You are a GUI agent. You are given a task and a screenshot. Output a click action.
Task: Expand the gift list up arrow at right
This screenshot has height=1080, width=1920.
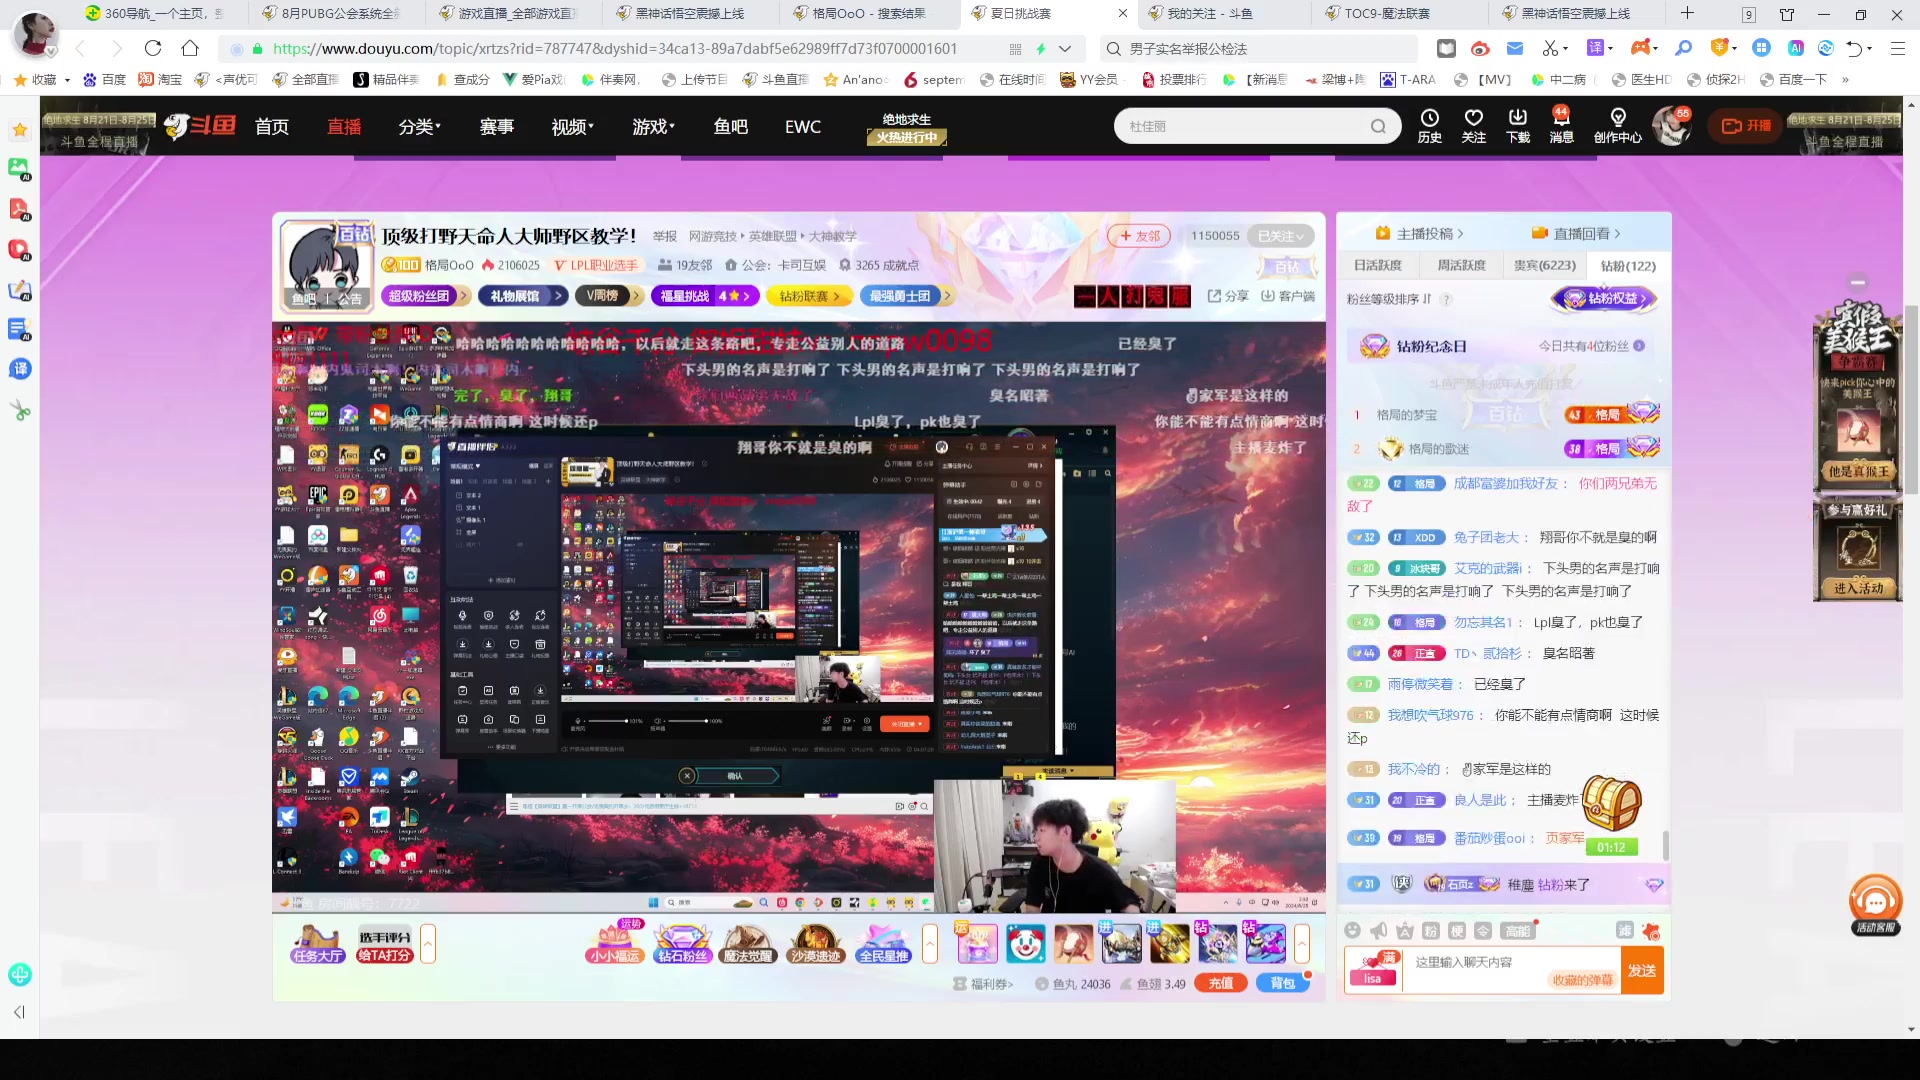(1302, 944)
